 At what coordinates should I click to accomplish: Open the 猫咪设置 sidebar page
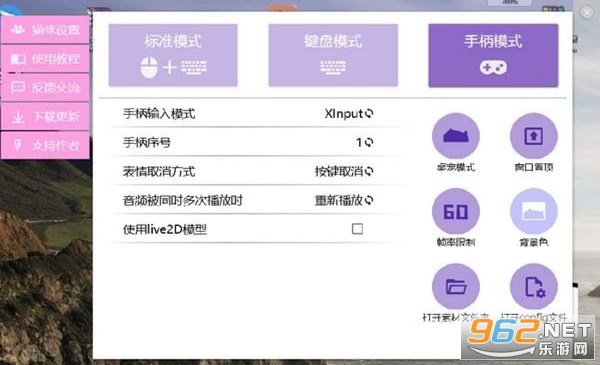tap(45, 29)
